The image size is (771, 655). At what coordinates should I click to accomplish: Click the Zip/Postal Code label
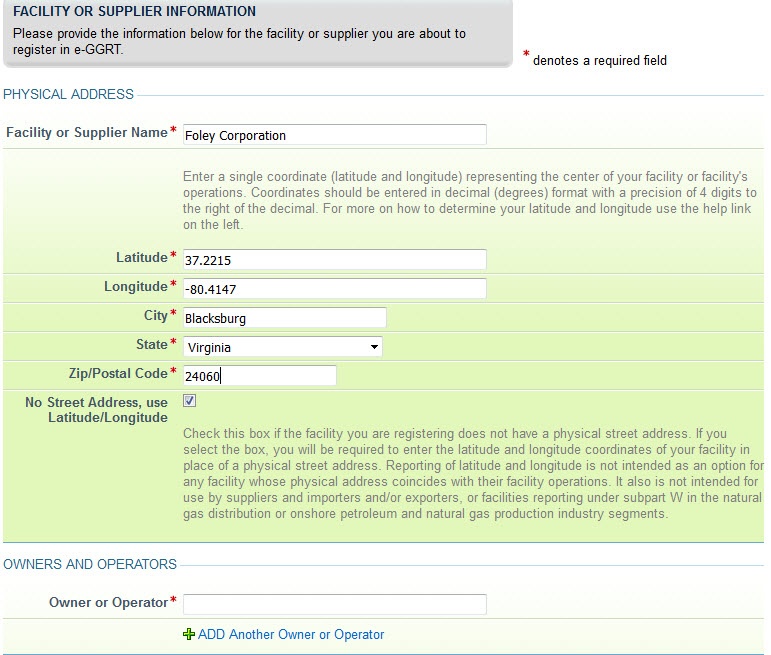click(118, 373)
